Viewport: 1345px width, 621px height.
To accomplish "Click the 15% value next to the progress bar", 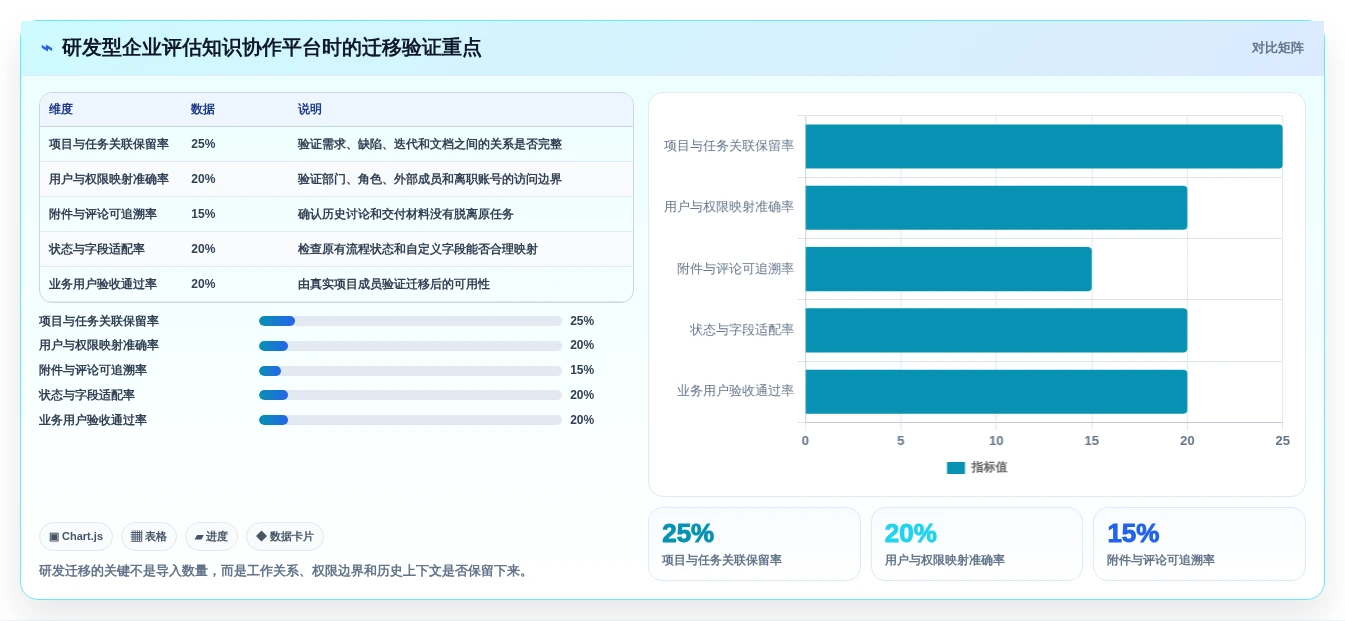I will pos(582,371).
